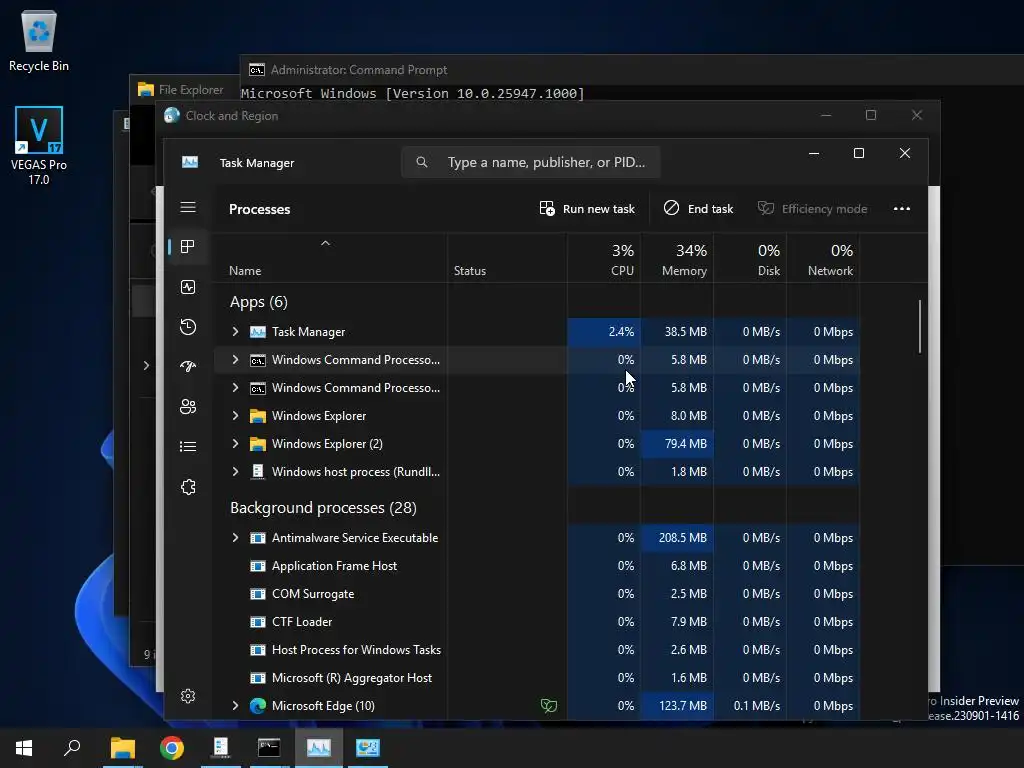Click the Antimalware Service Executable icon
This screenshot has height=768, width=1024.
(x=258, y=538)
